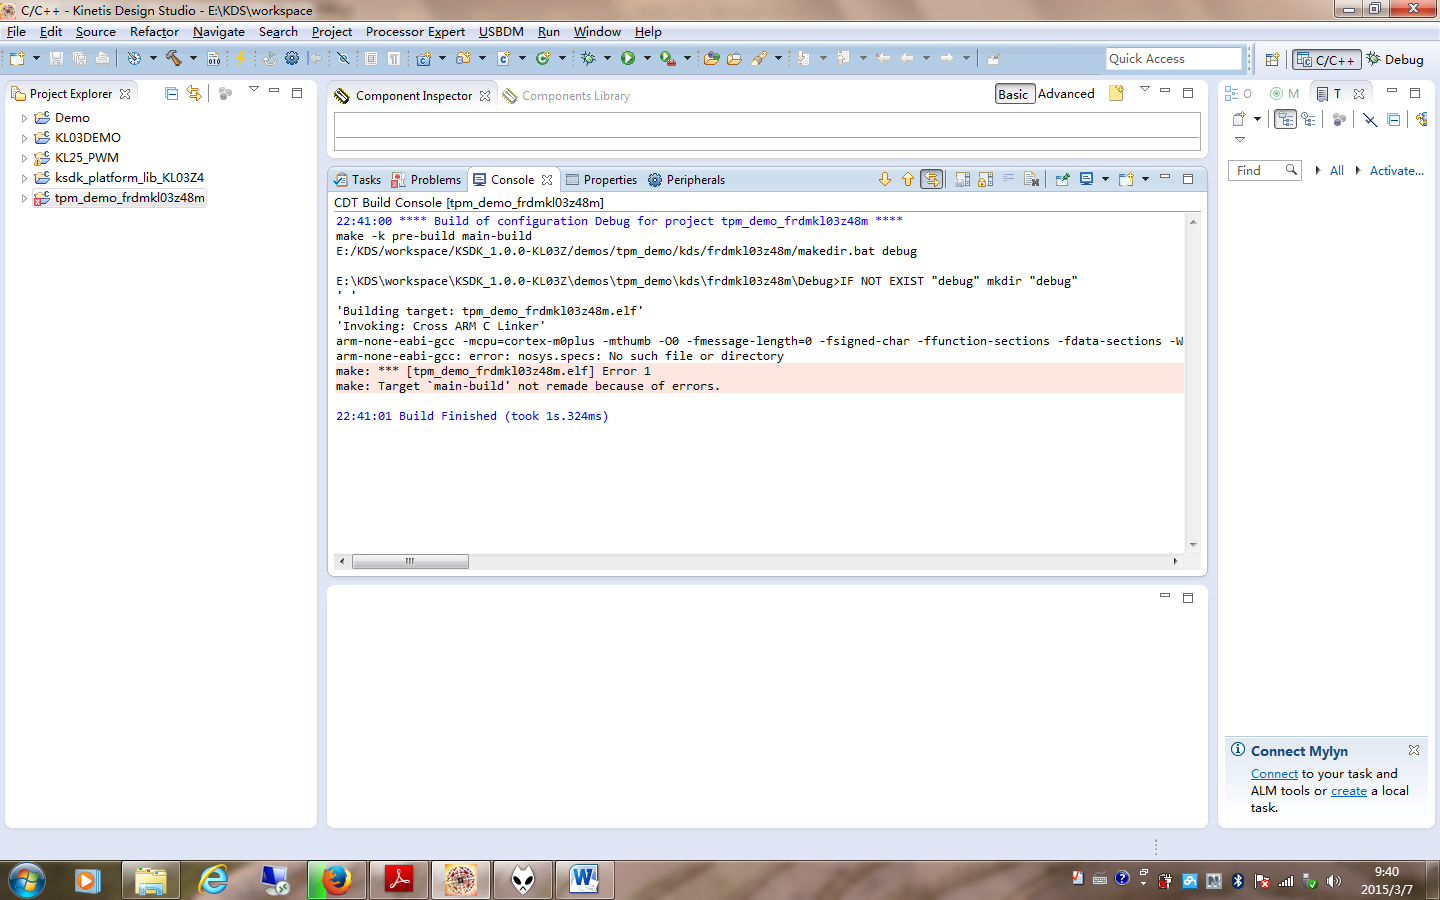The width and height of the screenshot is (1440, 900).
Task: Click Console horizontal scrollbar thumb
Action: (410, 561)
